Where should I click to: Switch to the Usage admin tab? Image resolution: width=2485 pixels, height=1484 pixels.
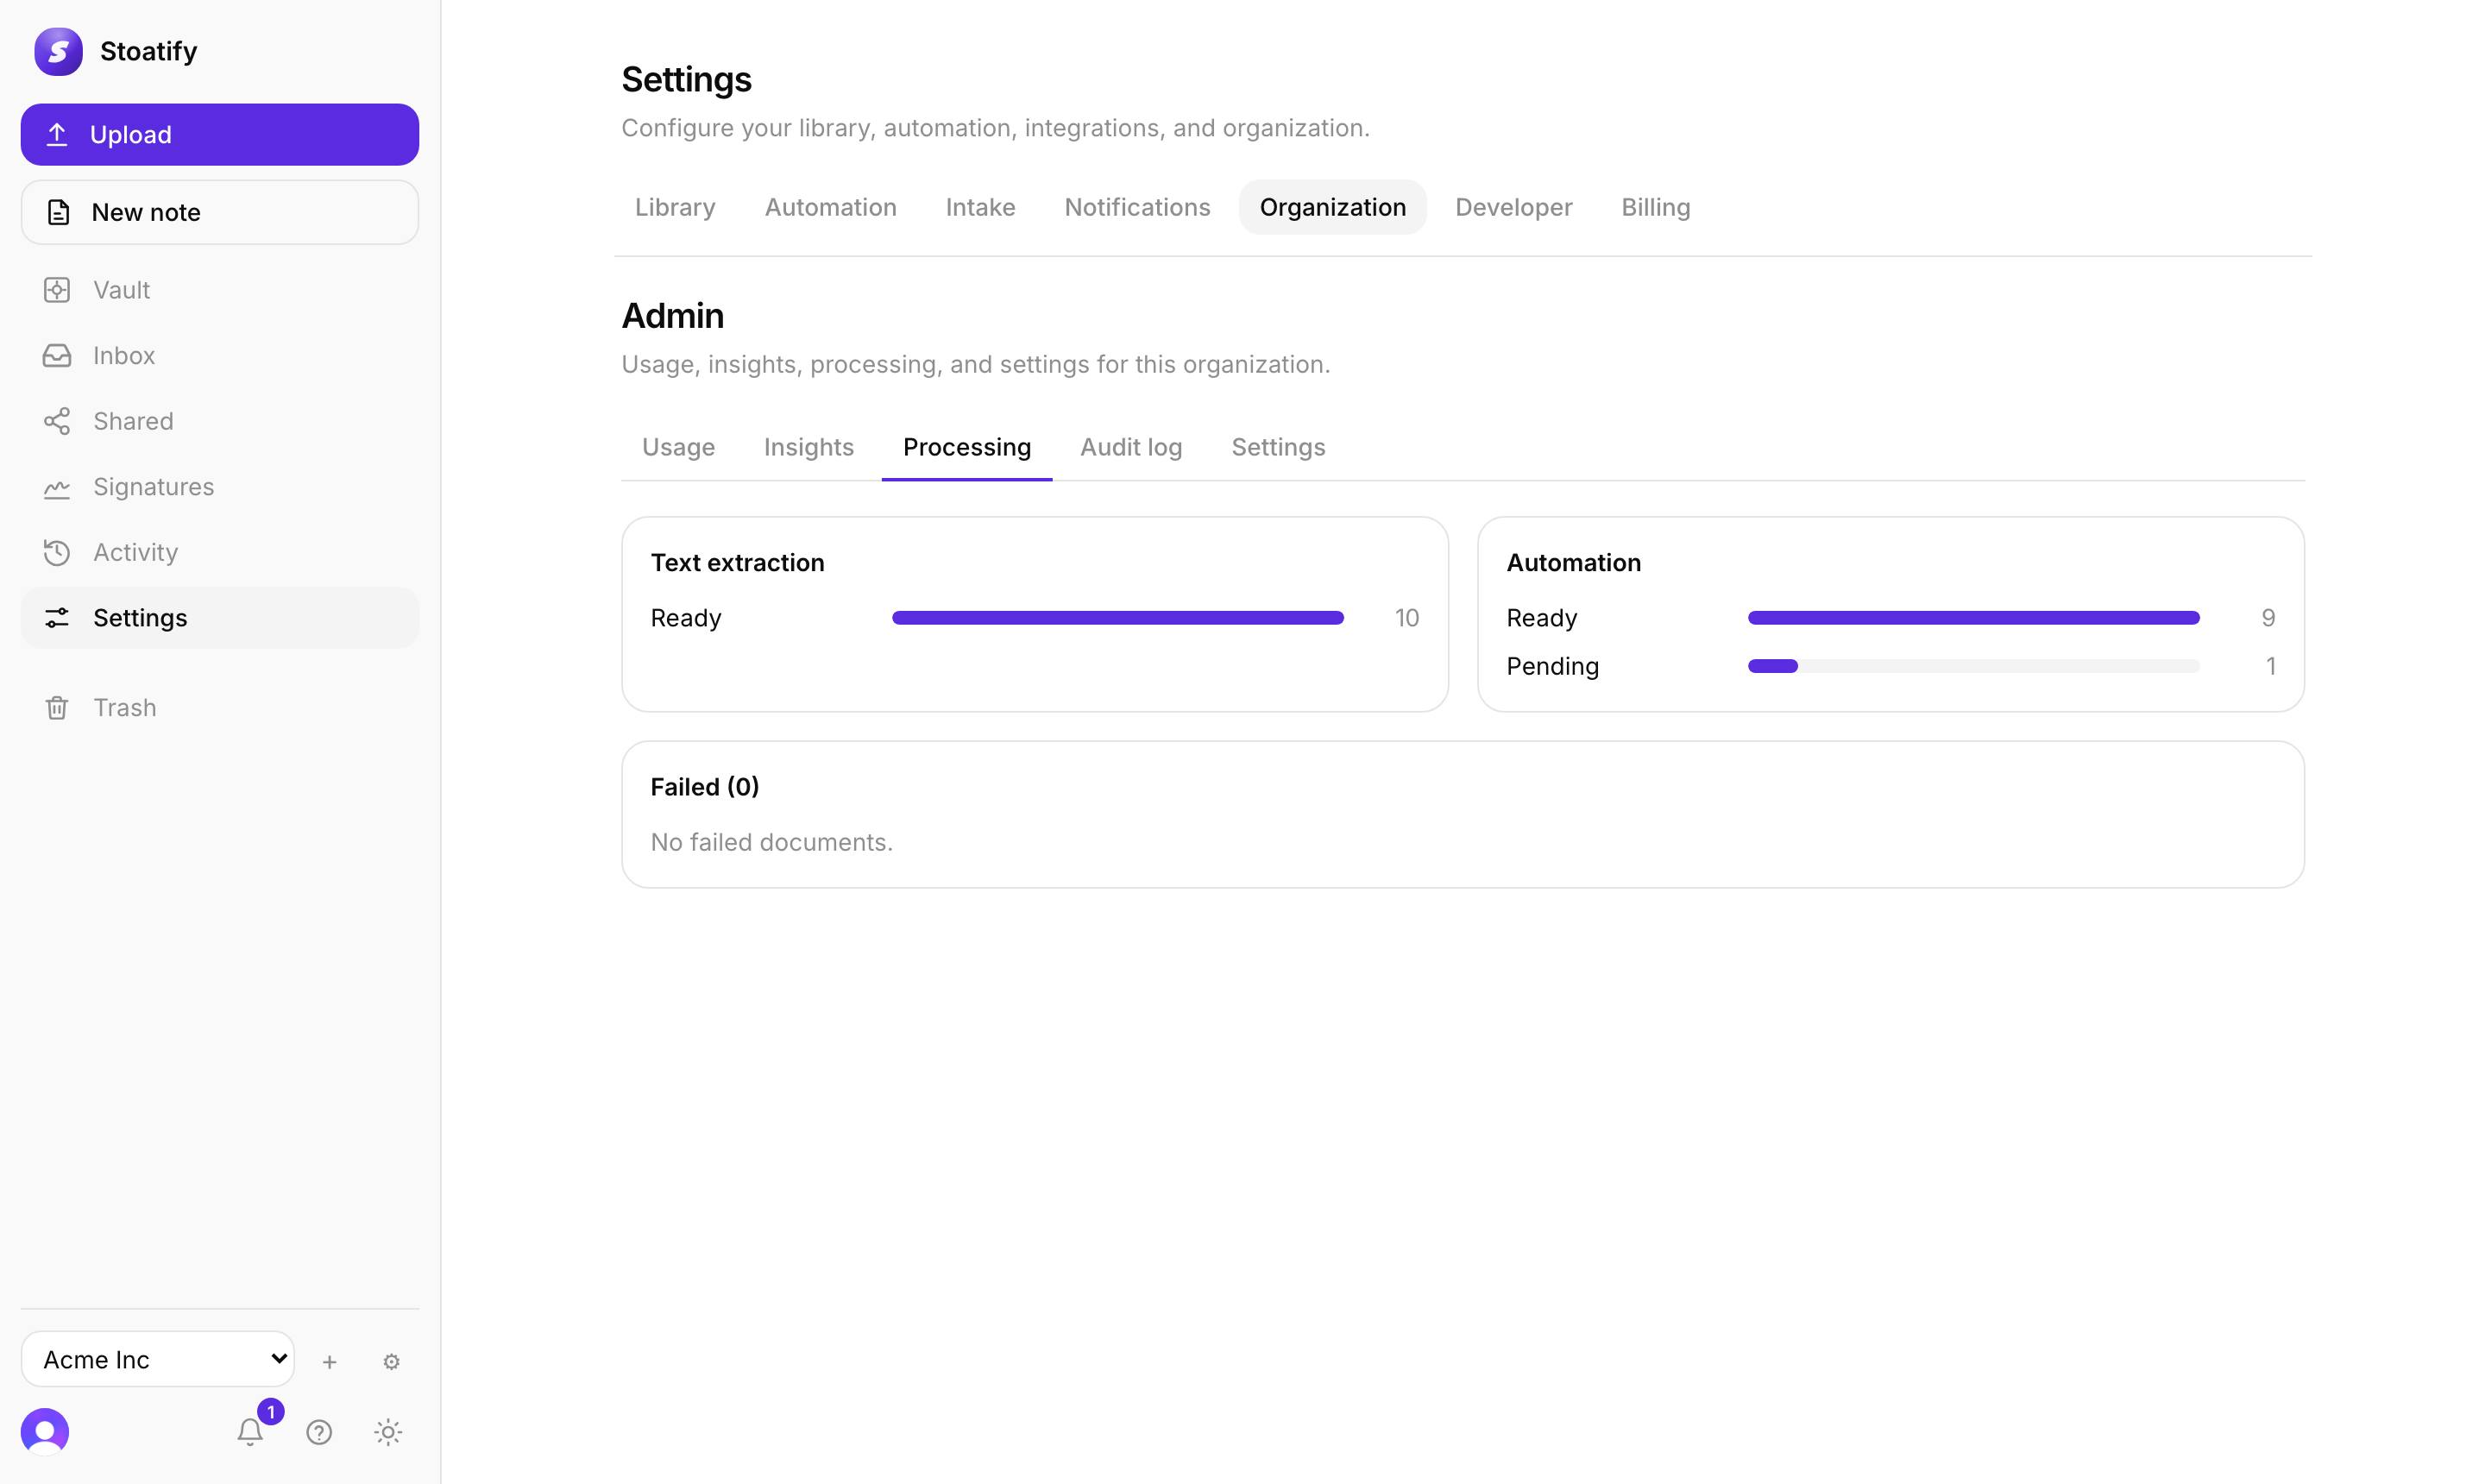[678, 447]
